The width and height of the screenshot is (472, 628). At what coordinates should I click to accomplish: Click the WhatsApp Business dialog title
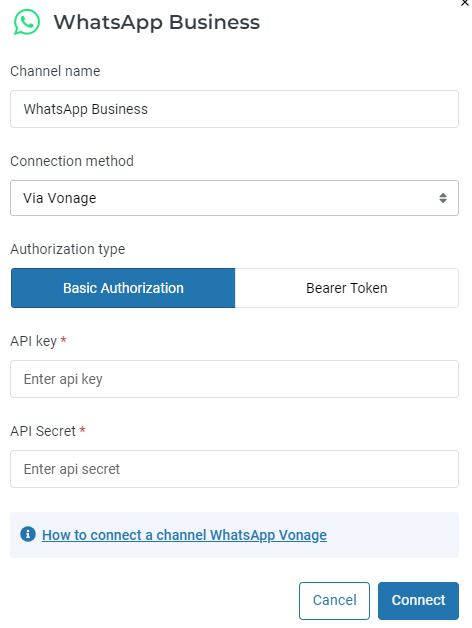[157, 22]
